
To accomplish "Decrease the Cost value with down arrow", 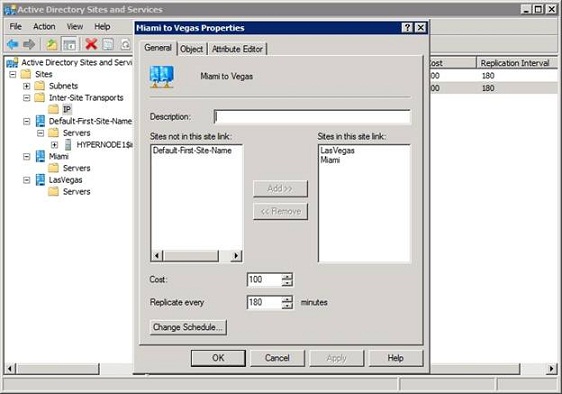I will click(x=287, y=283).
